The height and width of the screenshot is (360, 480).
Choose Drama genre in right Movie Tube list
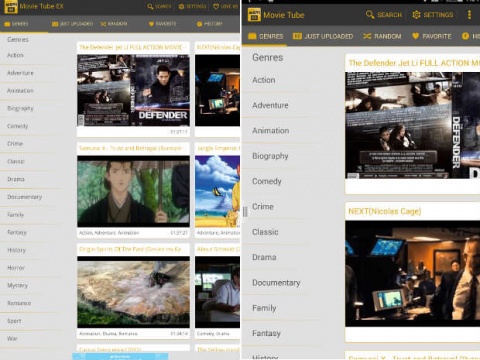(x=264, y=257)
